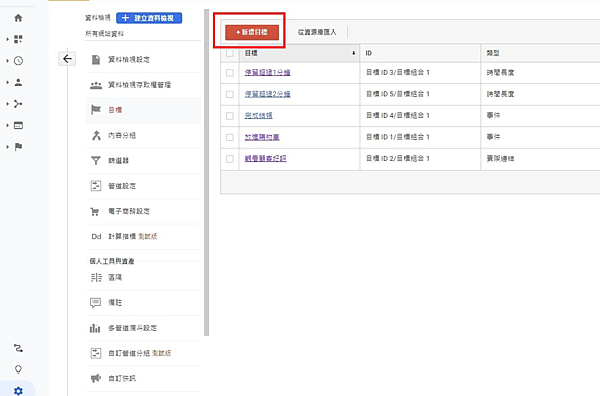Viewport: 600px width, 396px height.
Task: Open the 停留超過2分鐘 goal link
Action: [x=267, y=94]
